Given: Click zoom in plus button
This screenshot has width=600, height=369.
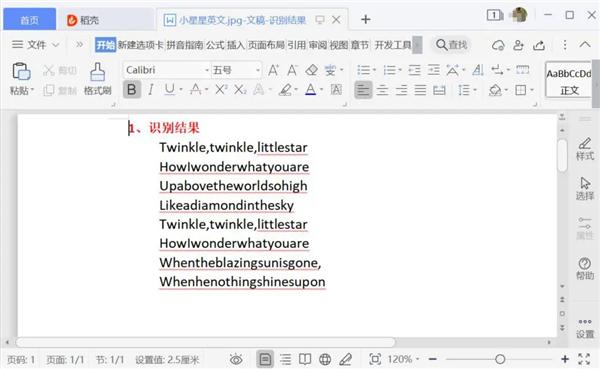Looking at the screenshot, I should (565, 359).
